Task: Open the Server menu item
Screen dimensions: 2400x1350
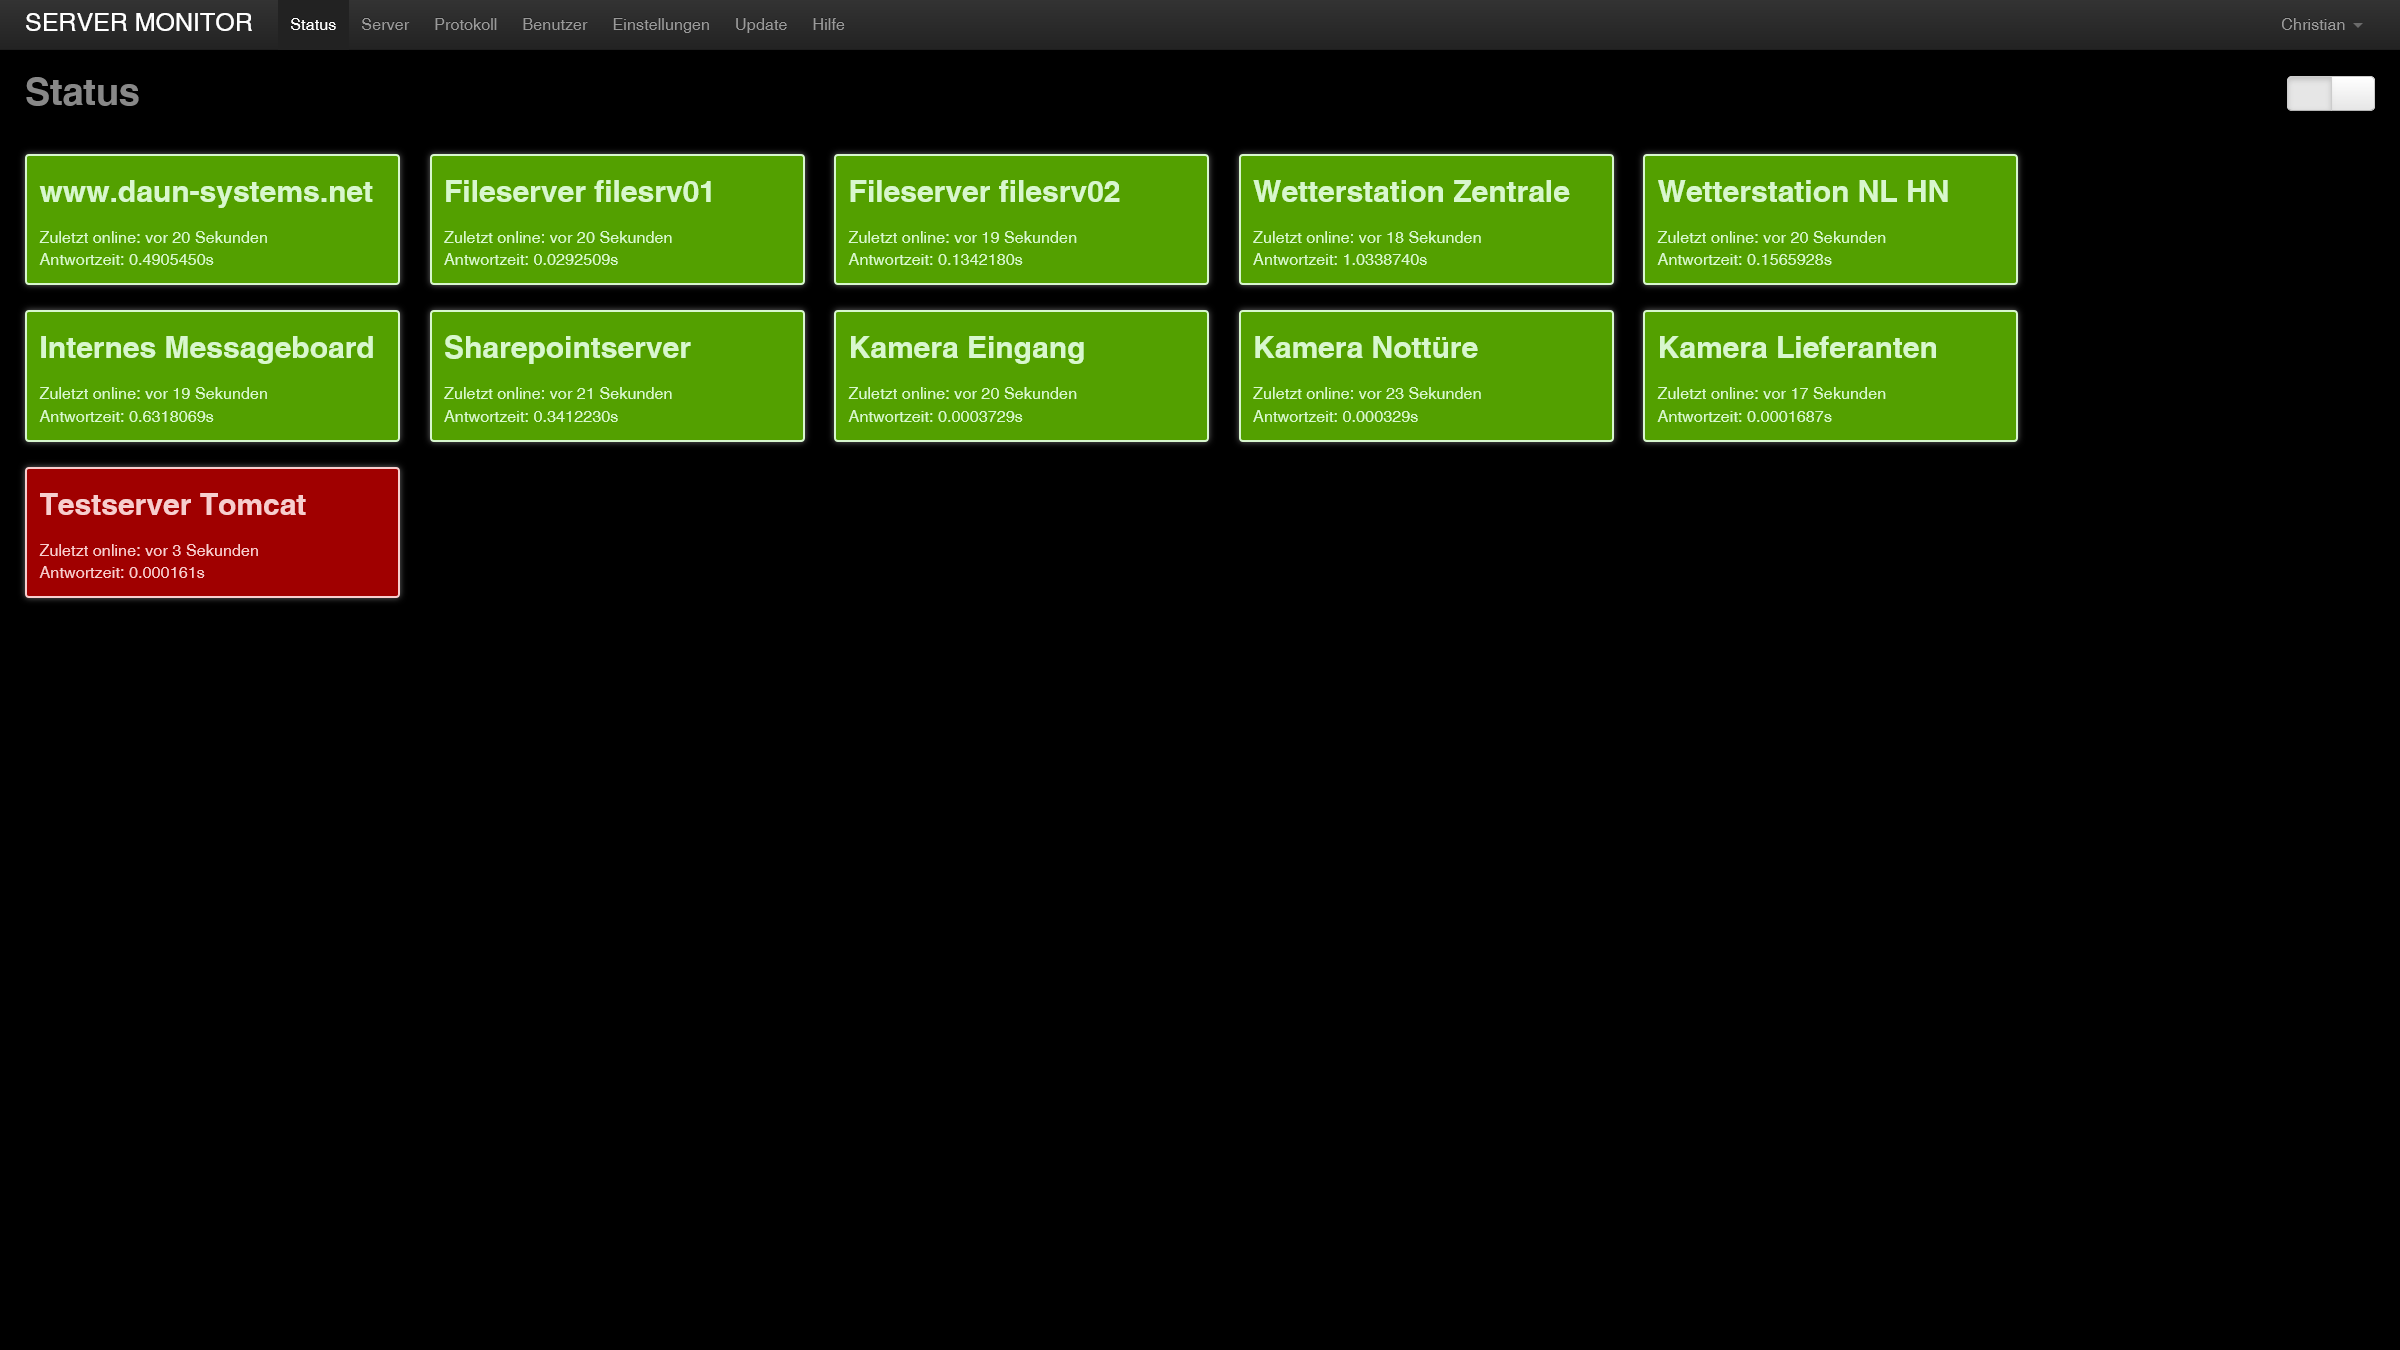Action: (385, 25)
